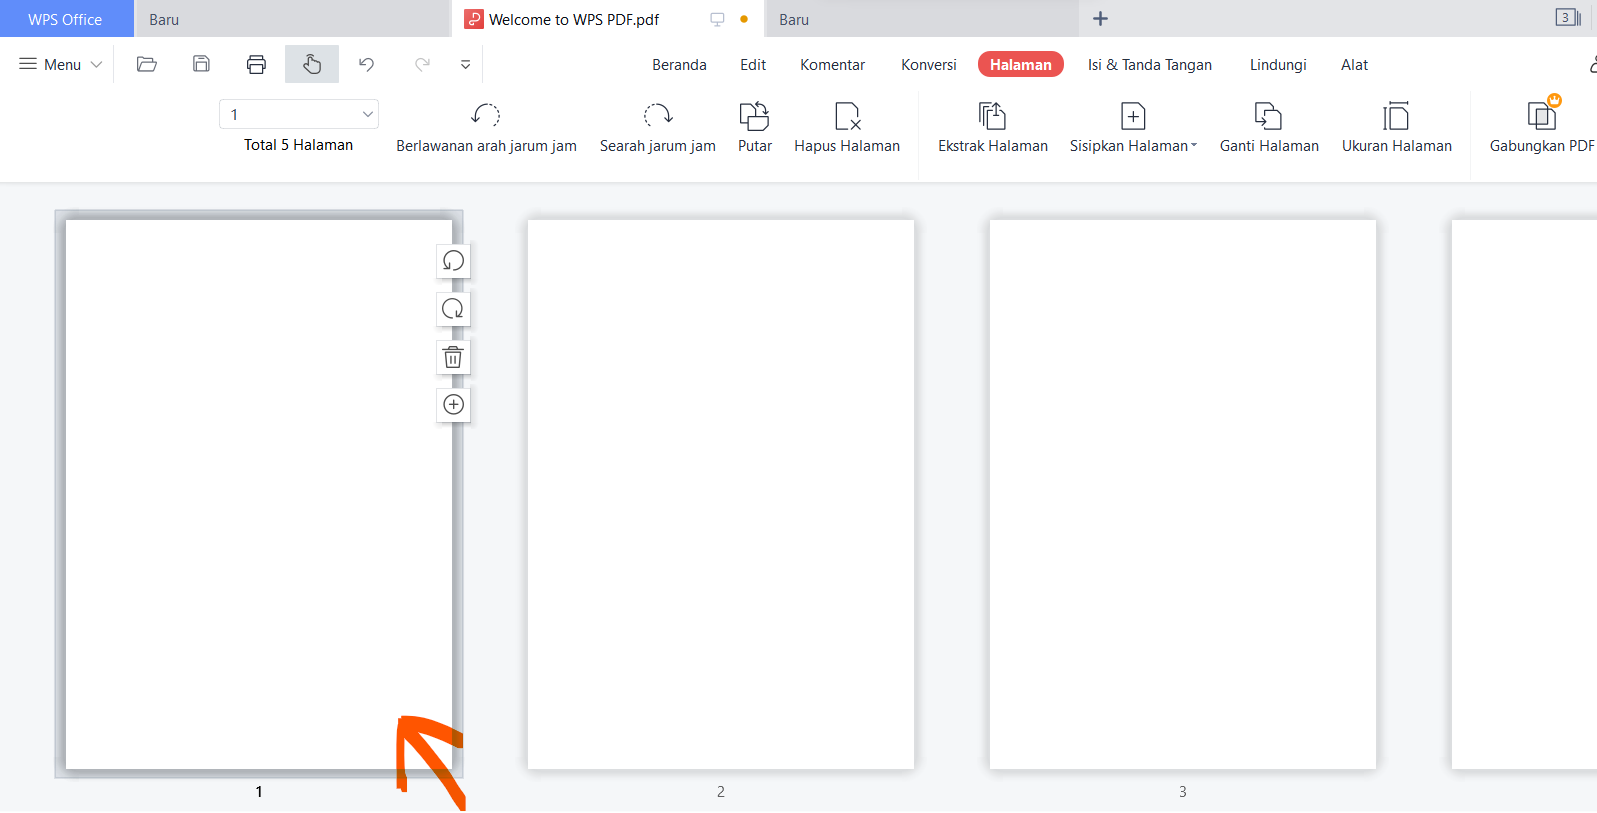Viewport: 1597px width, 813px height.
Task: Open the Lindungi tab
Action: 1278,65
